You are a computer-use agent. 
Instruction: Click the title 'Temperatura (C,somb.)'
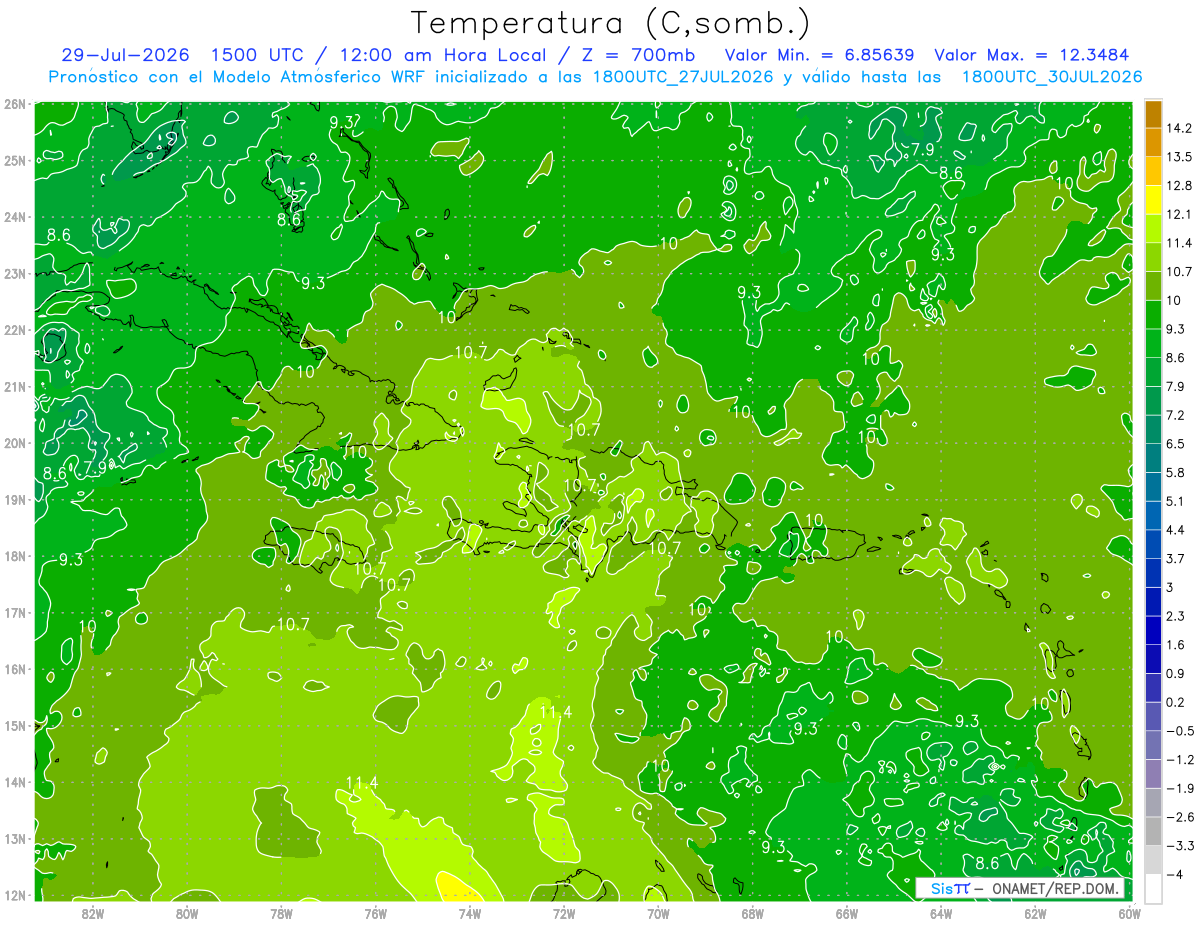click(x=611, y=23)
